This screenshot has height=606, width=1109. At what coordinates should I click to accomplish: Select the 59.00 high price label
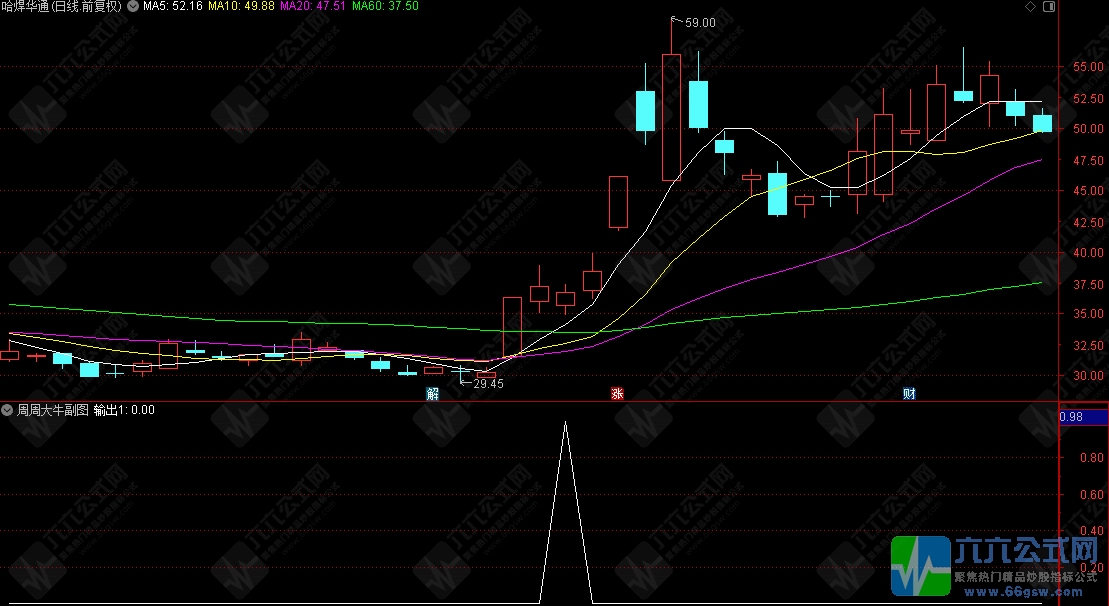(x=700, y=23)
